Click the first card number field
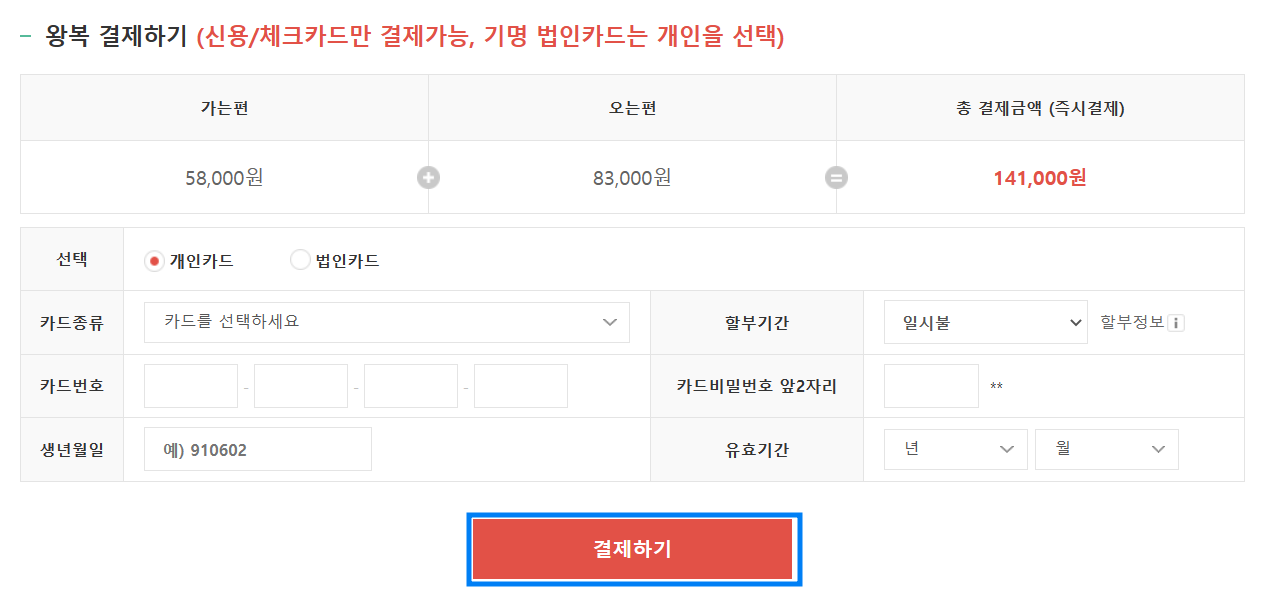1265x607 pixels. tap(190, 385)
